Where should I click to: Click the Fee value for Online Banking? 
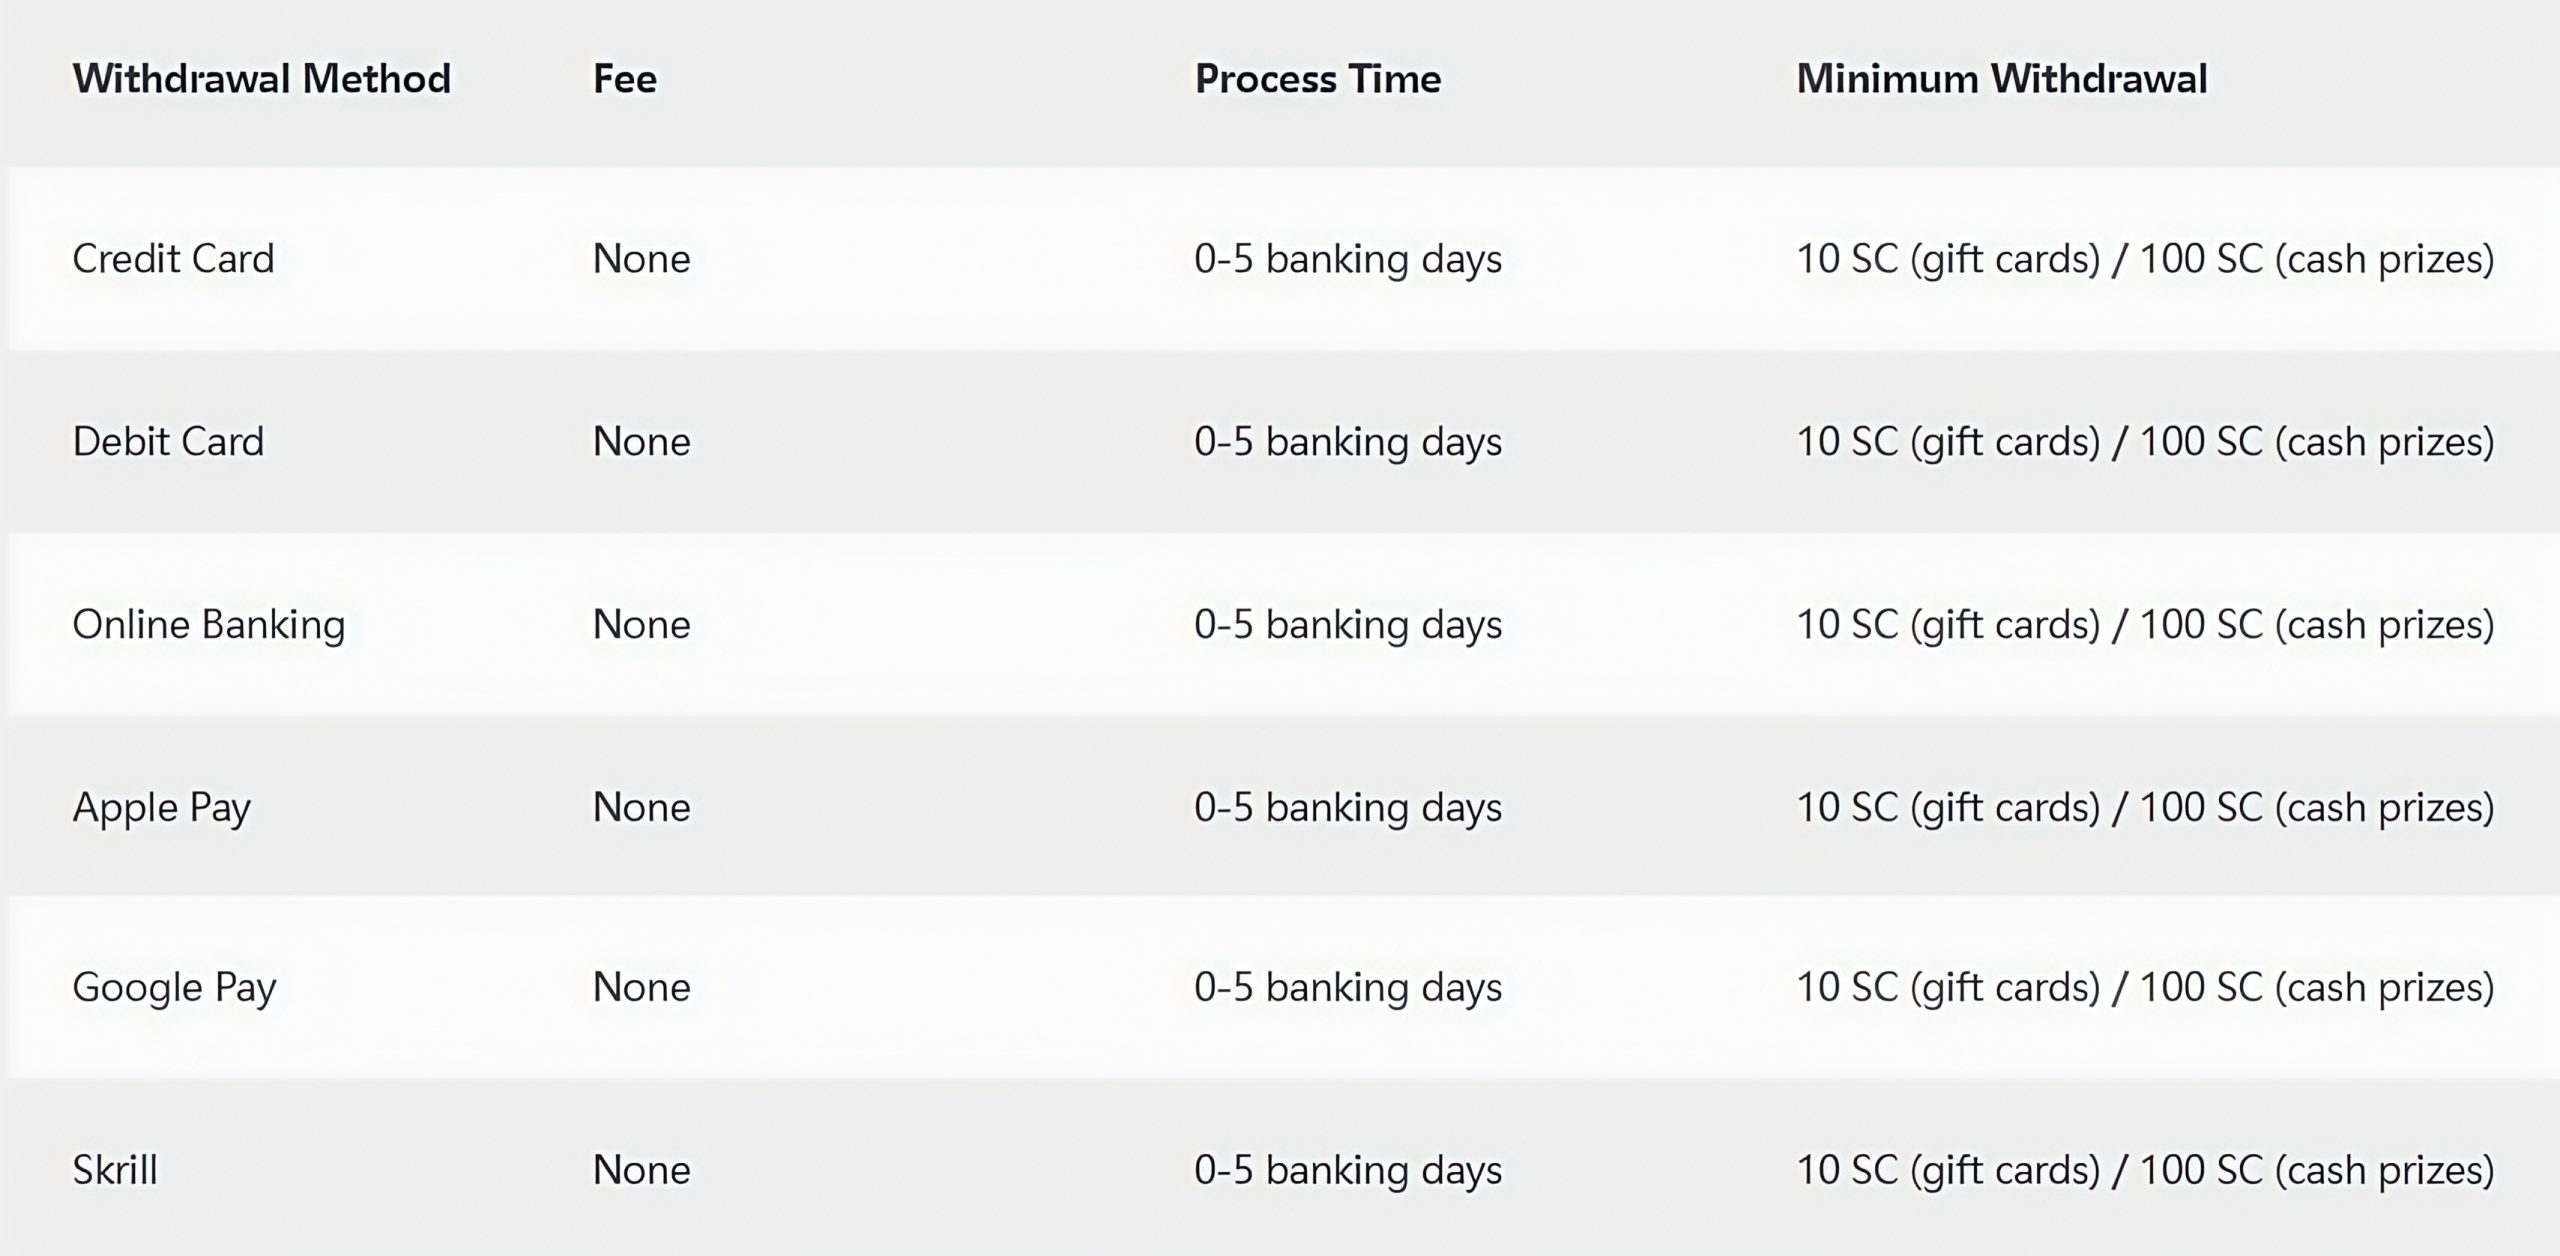642,625
